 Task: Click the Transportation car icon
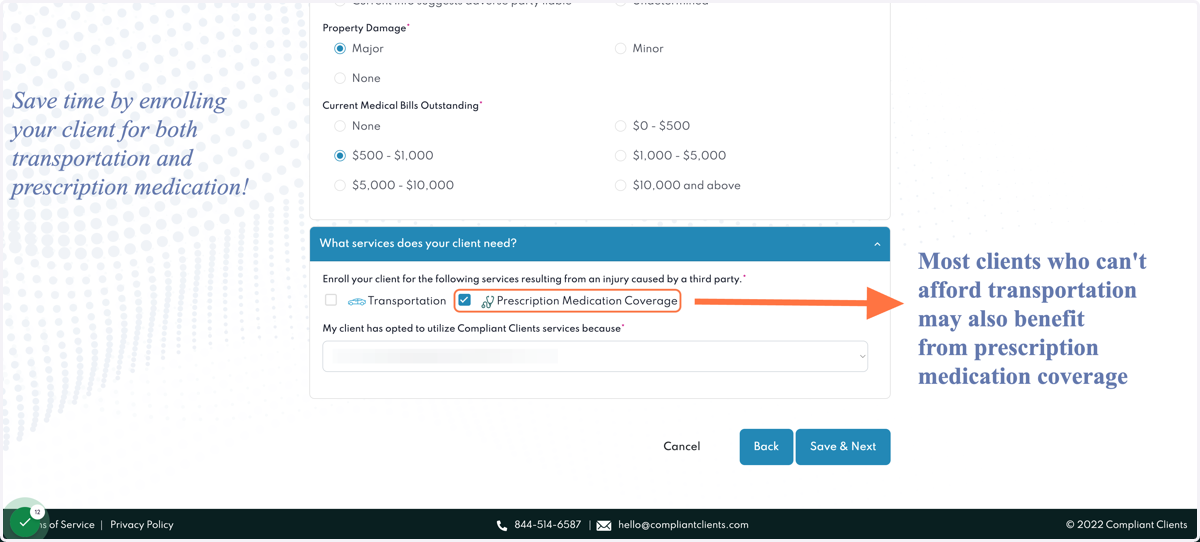(356, 301)
